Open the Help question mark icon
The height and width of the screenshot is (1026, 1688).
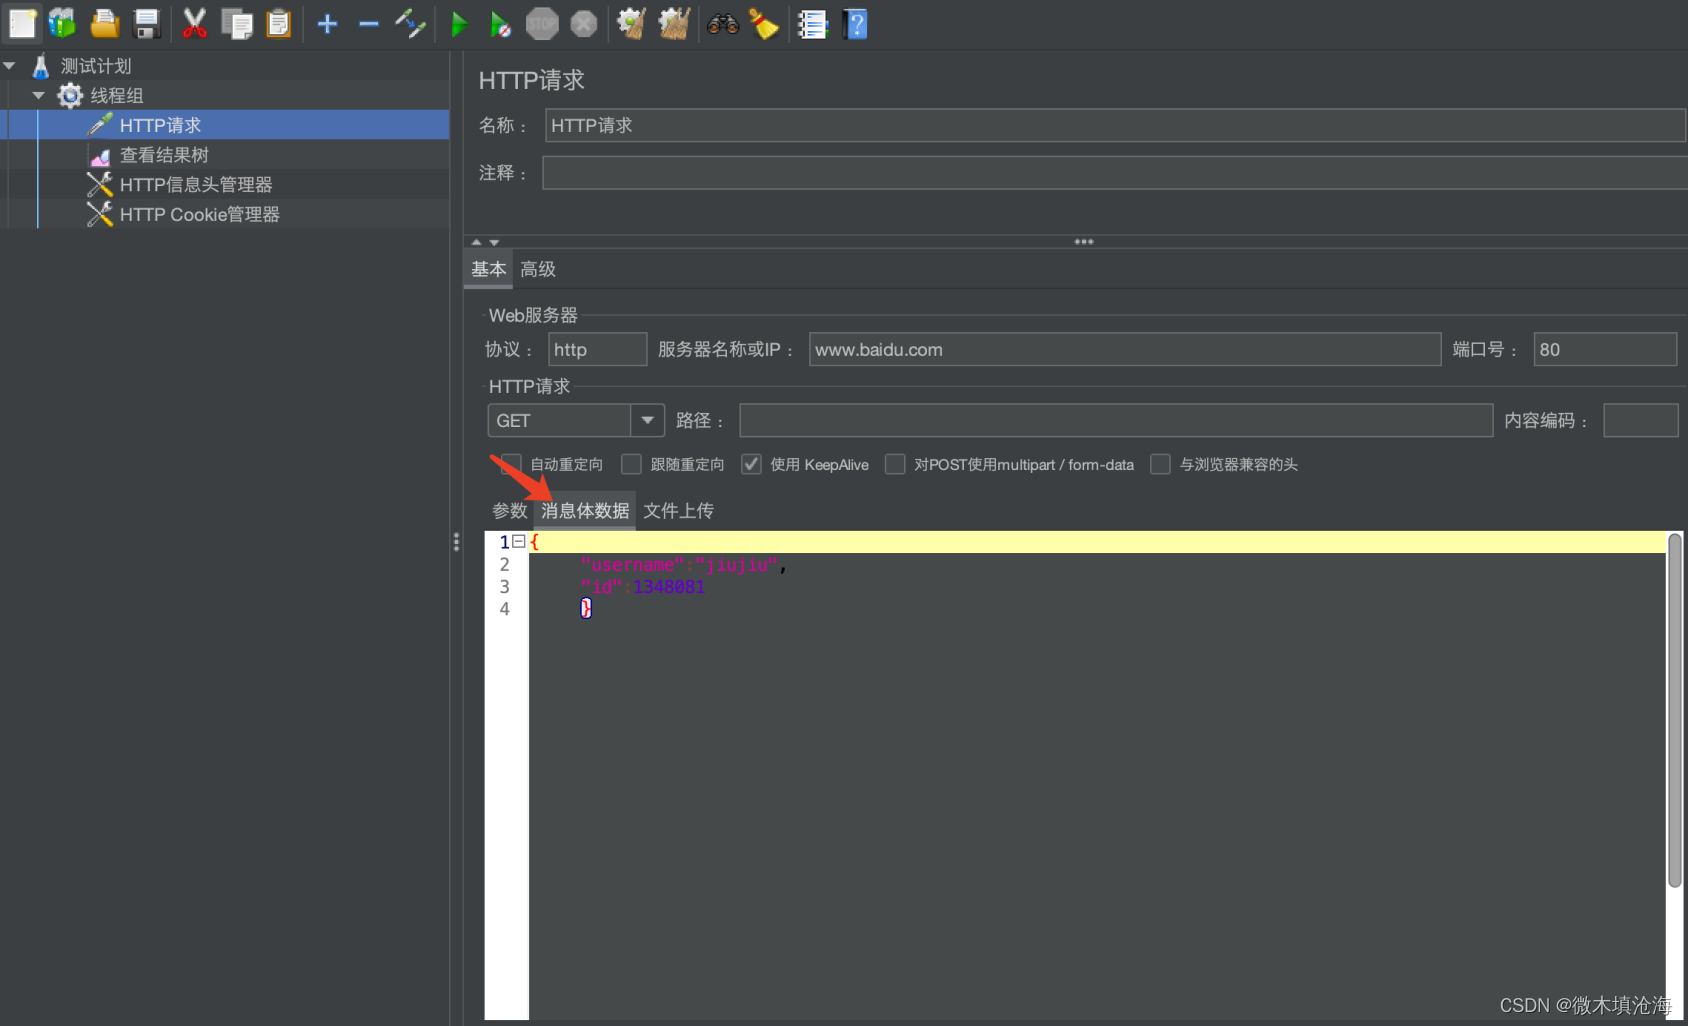click(x=855, y=23)
